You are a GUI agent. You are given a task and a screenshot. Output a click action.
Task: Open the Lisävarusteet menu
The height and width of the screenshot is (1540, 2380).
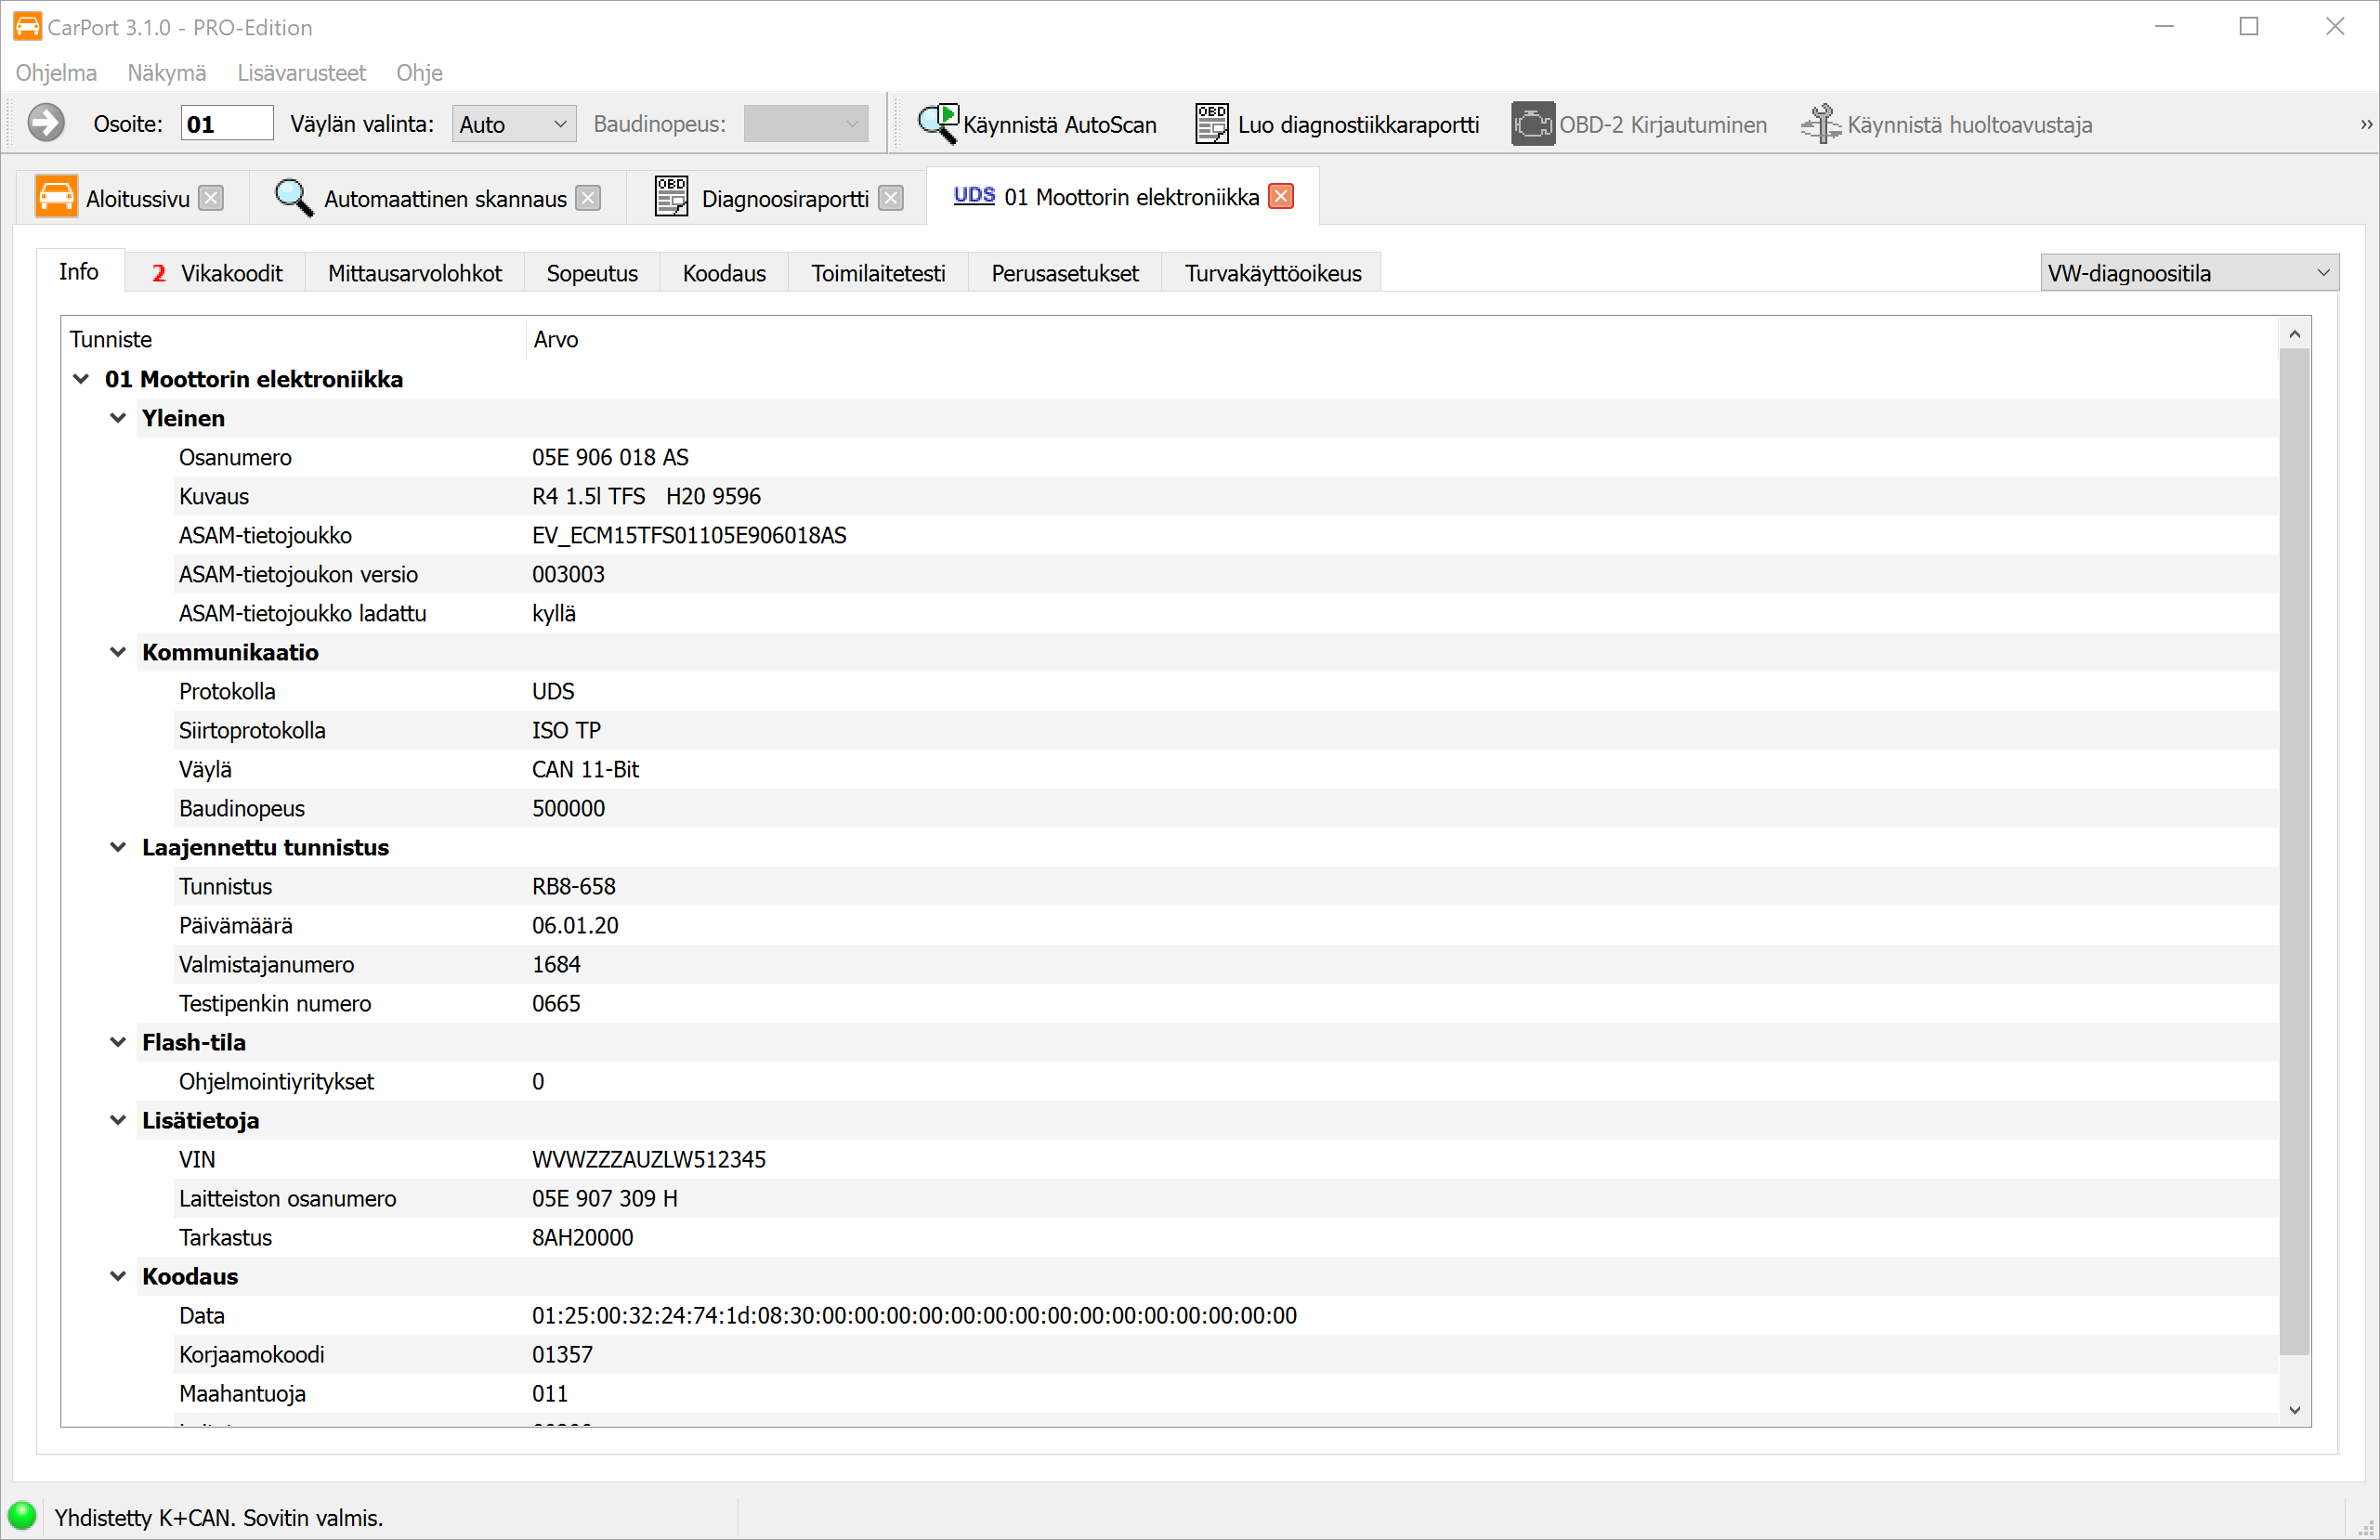(301, 73)
